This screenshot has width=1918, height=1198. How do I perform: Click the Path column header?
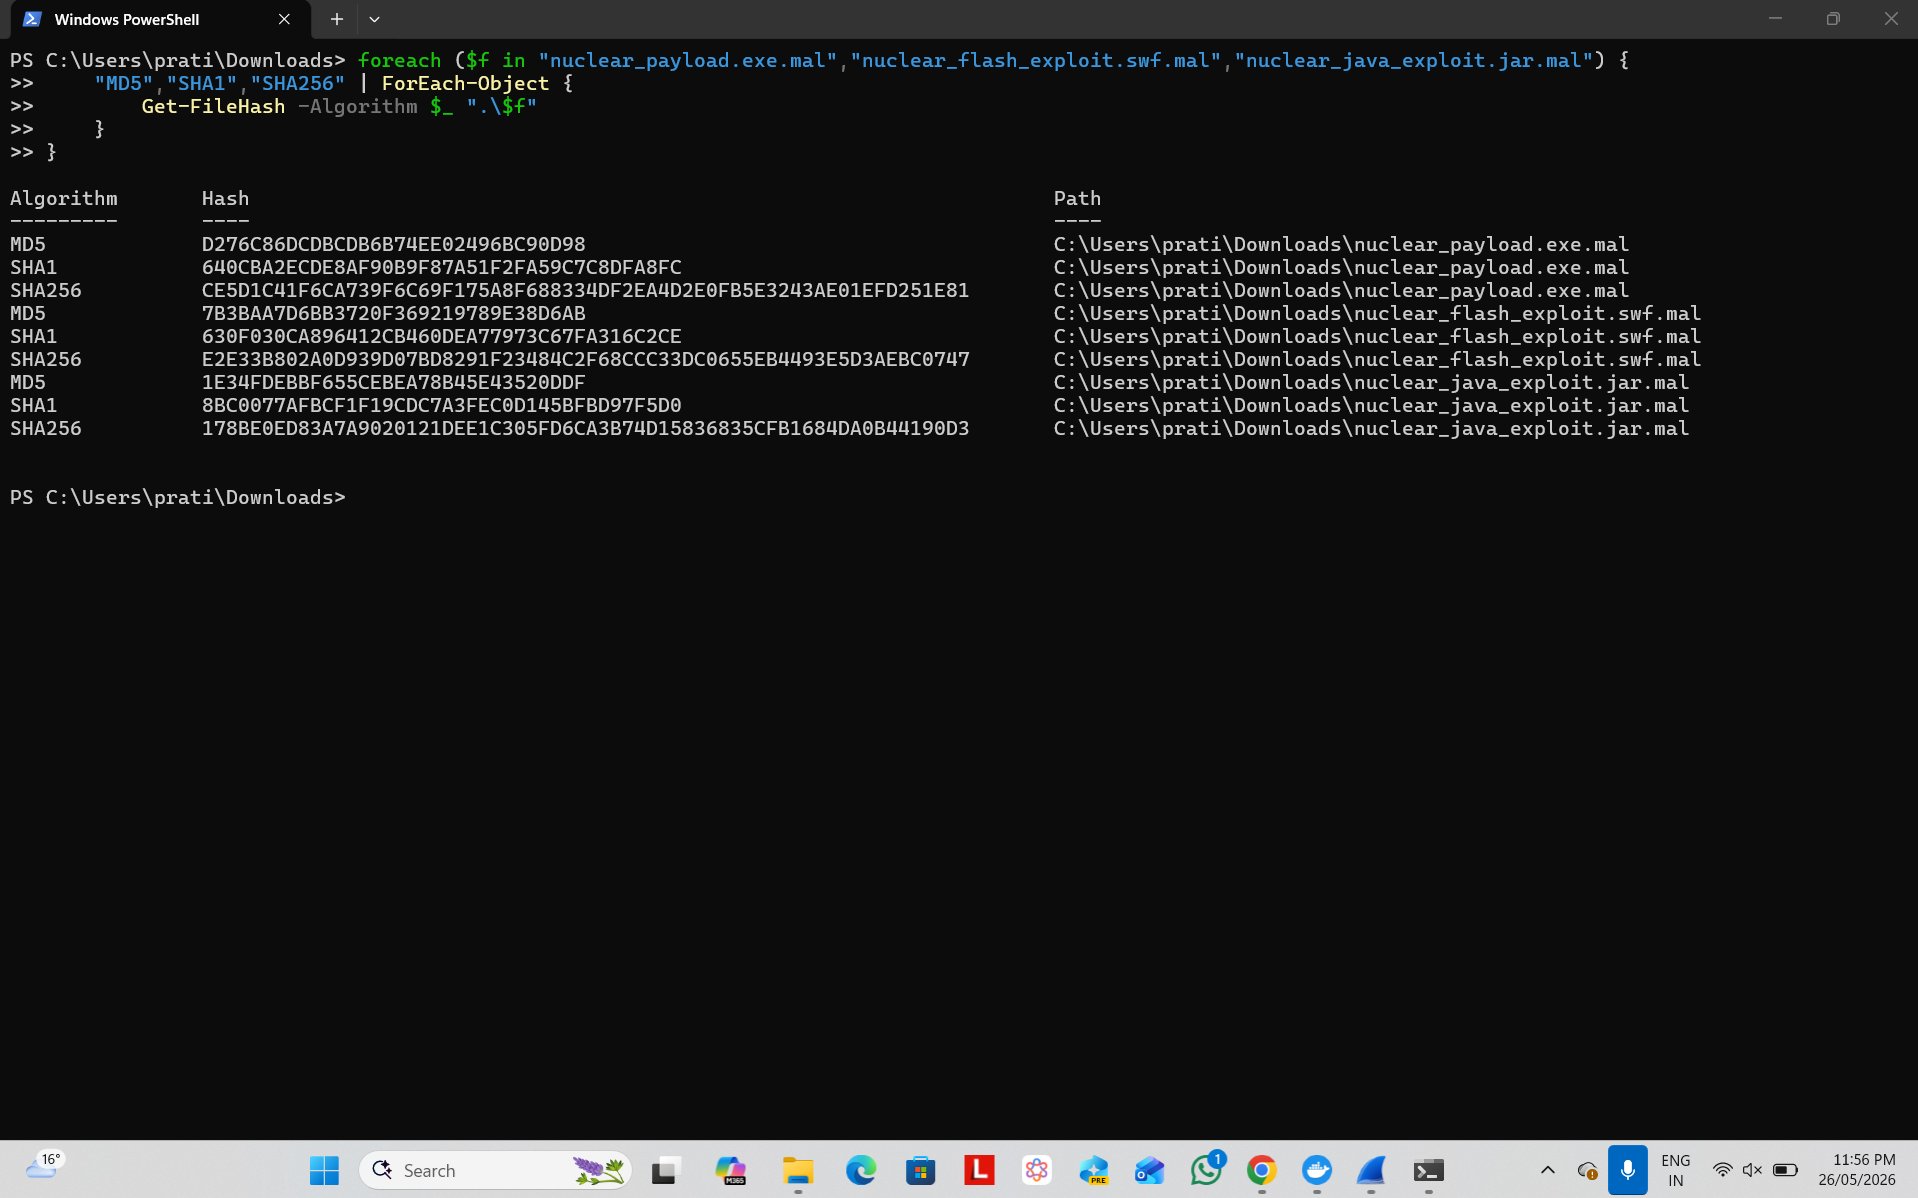[1077, 198]
